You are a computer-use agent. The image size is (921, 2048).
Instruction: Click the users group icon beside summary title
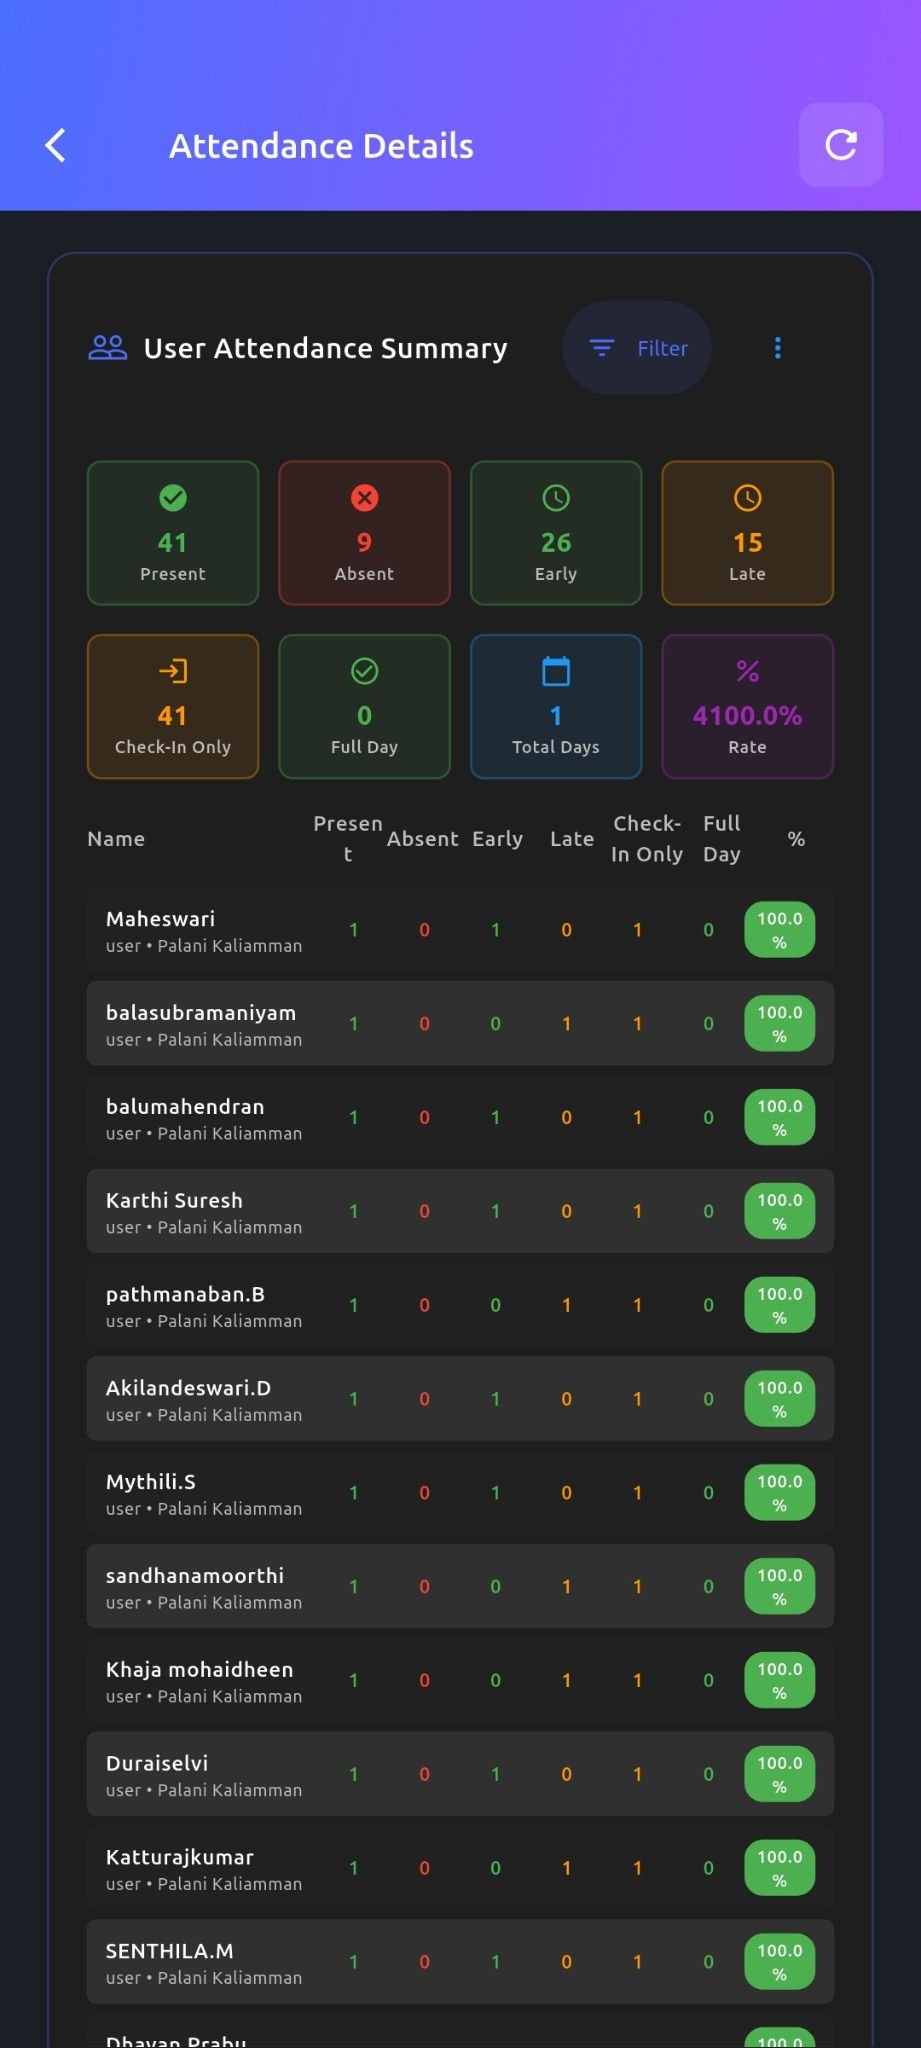tap(107, 348)
